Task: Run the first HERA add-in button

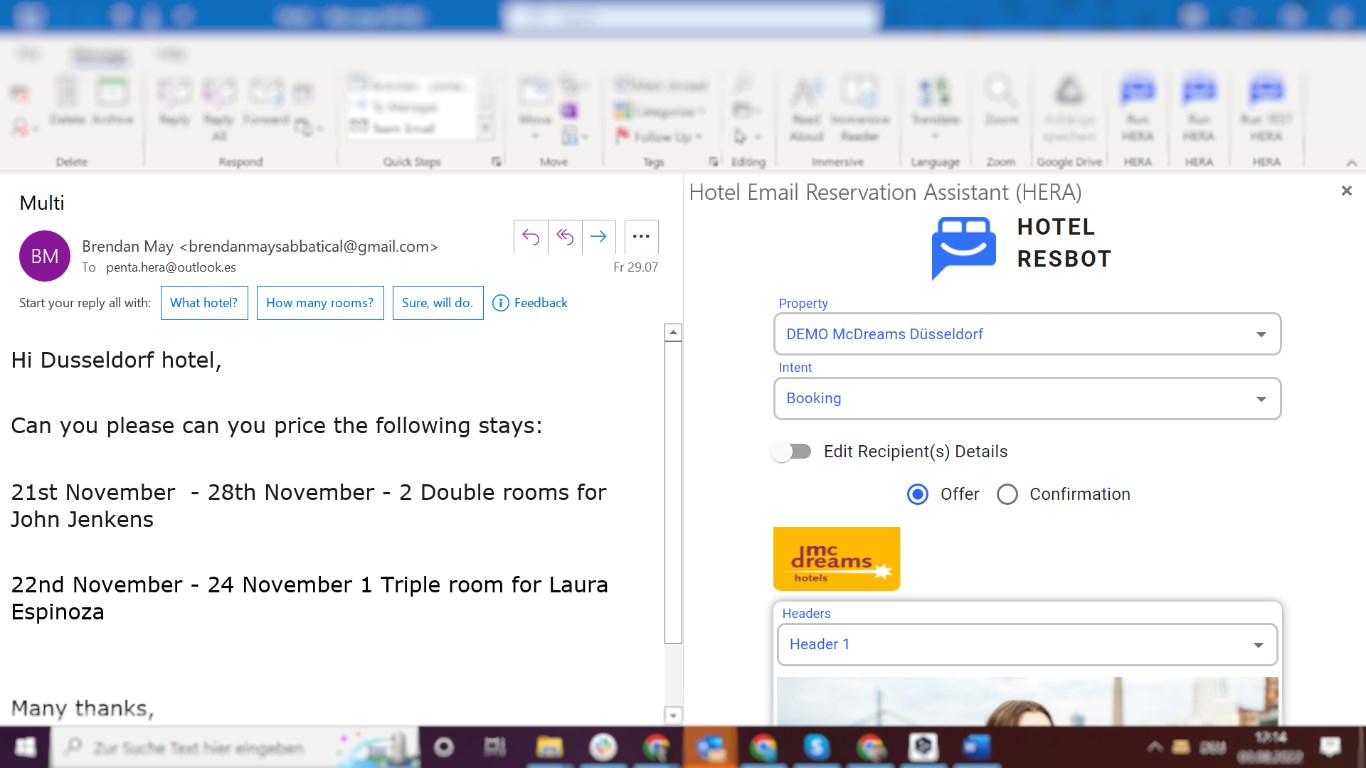Action: tap(1138, 108)
